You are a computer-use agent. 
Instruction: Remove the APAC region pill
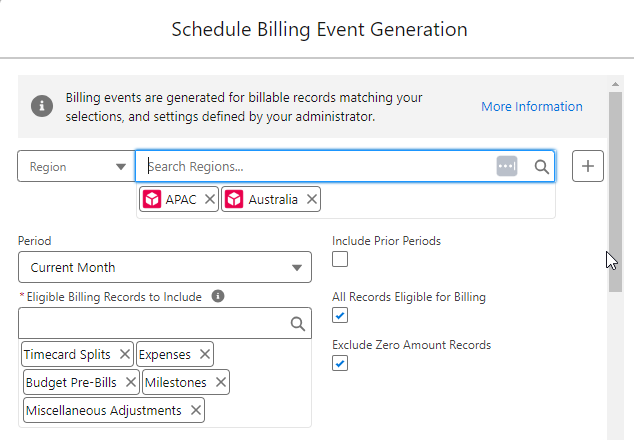click(209, 199)
